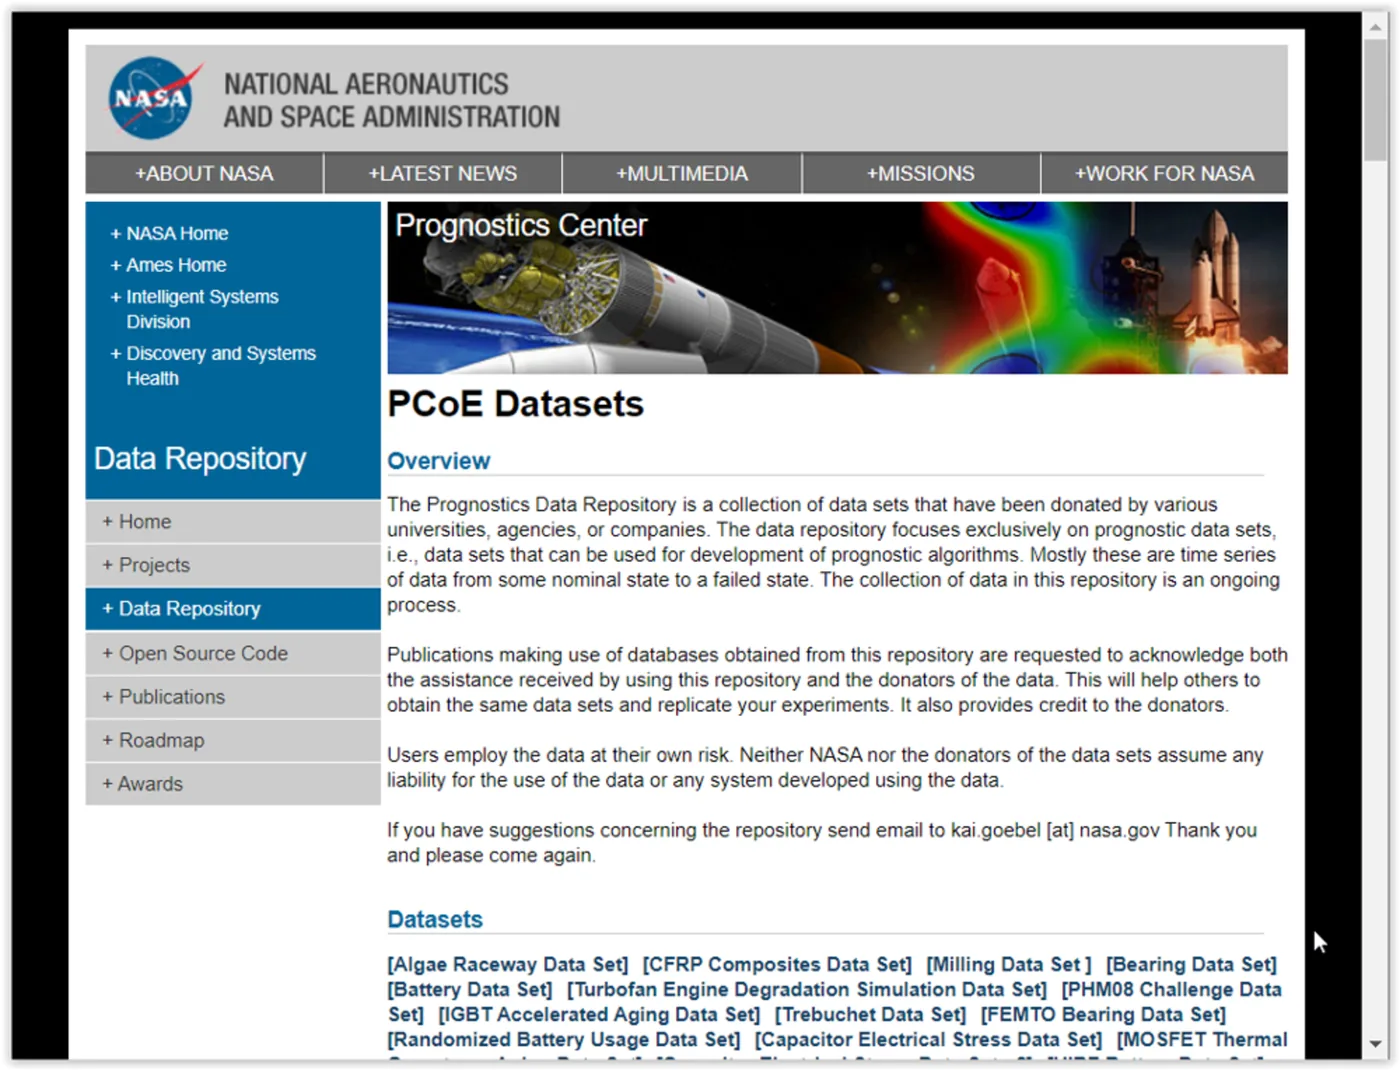The image size is (1400, 1070).
Task: Open IGBT Accelerated Aging Data Set link
Action: tap(599, 1014)
